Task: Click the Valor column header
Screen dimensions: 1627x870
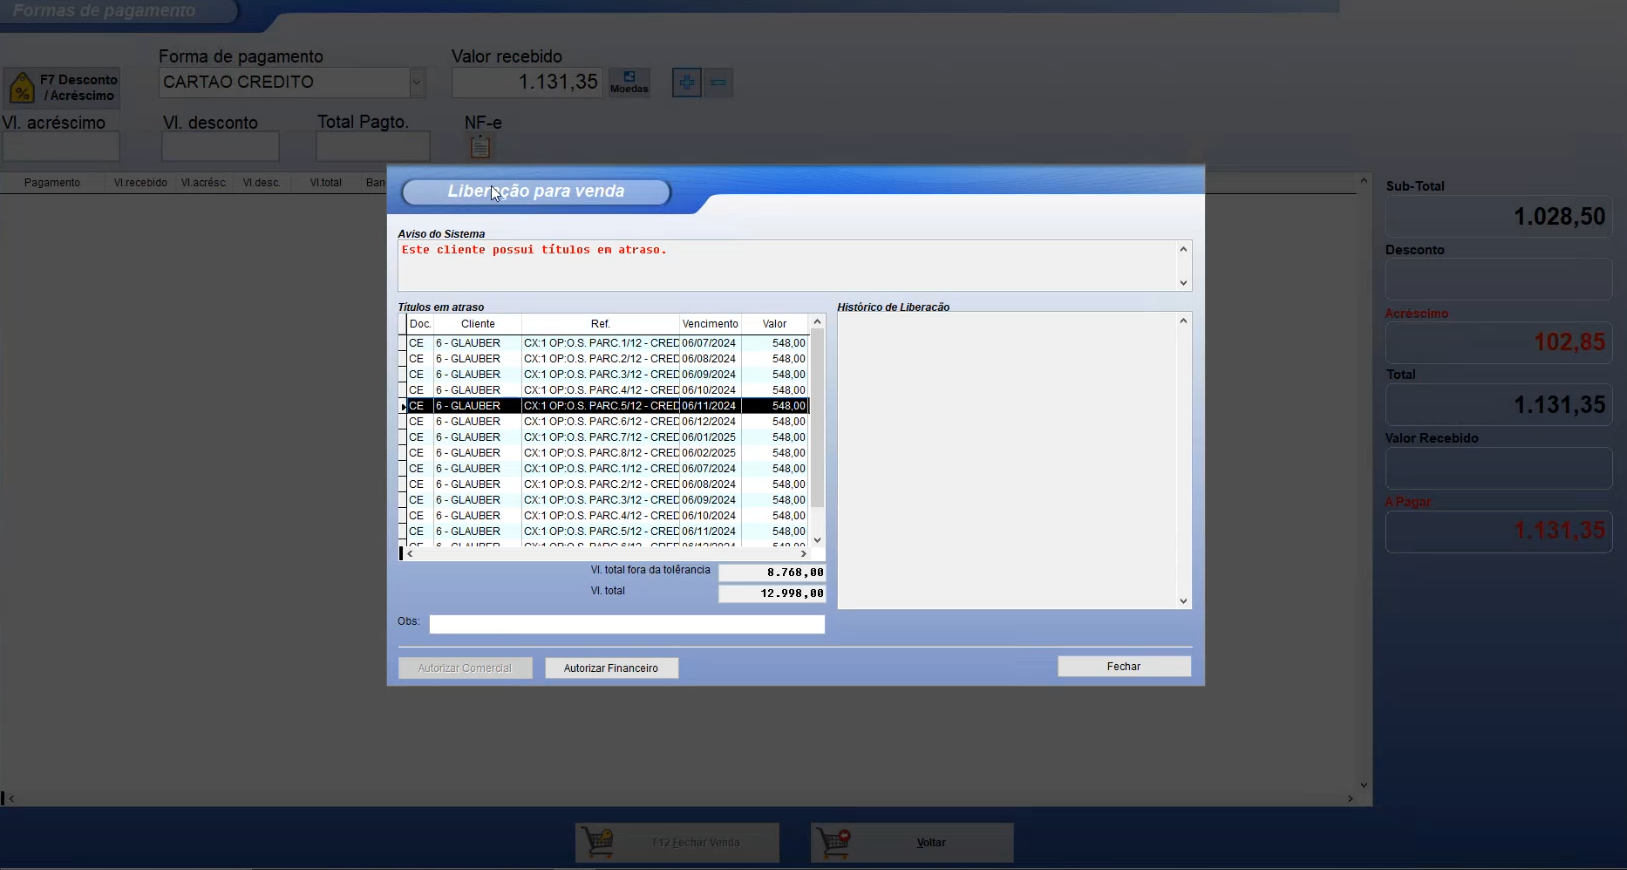Action: tap(774, 324)
